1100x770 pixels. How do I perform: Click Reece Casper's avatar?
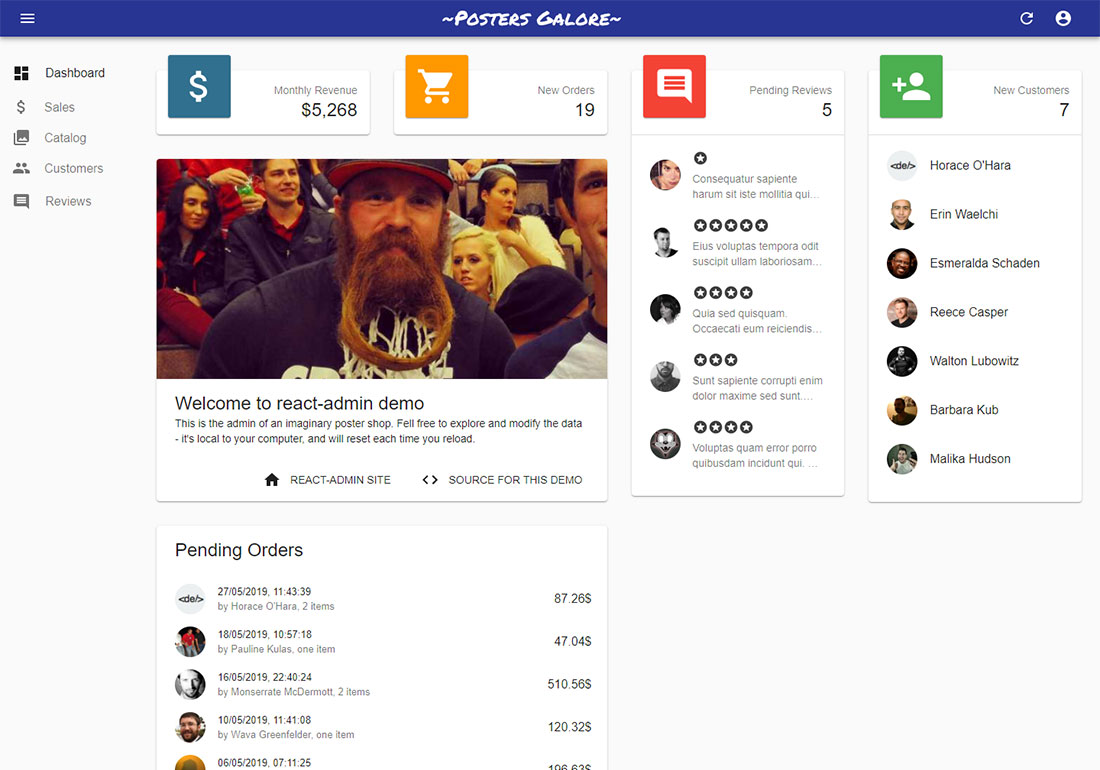(902, 312)
